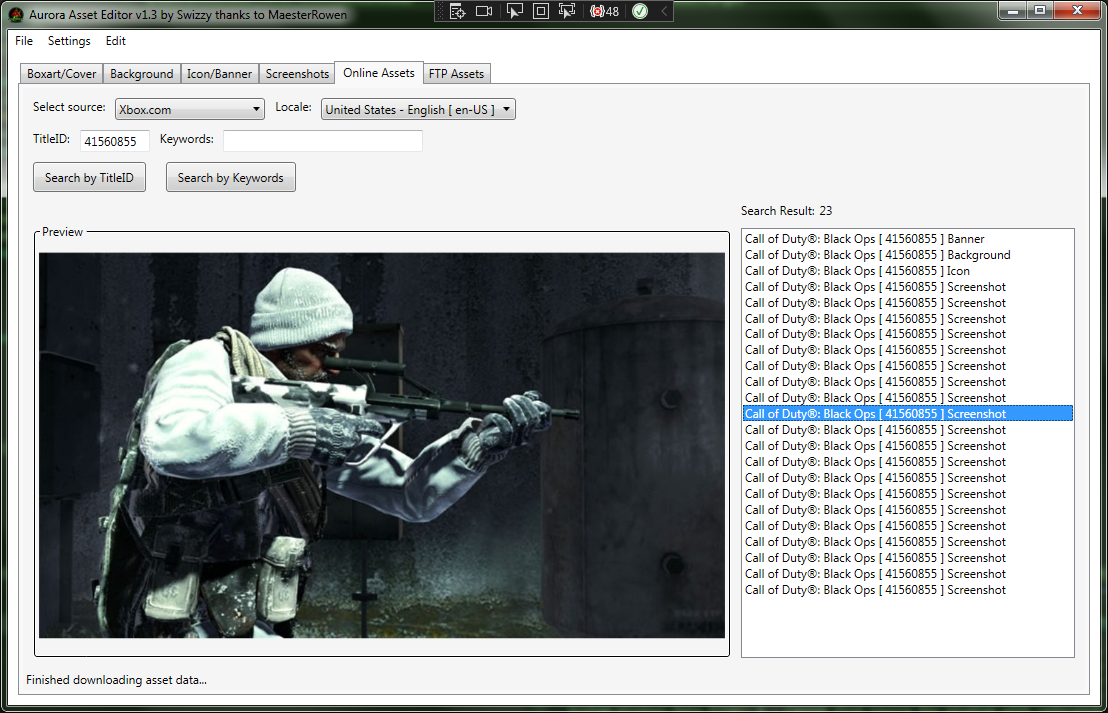Toggle display layout adorners square icon

pyautogui.click(x=541, y=11)
